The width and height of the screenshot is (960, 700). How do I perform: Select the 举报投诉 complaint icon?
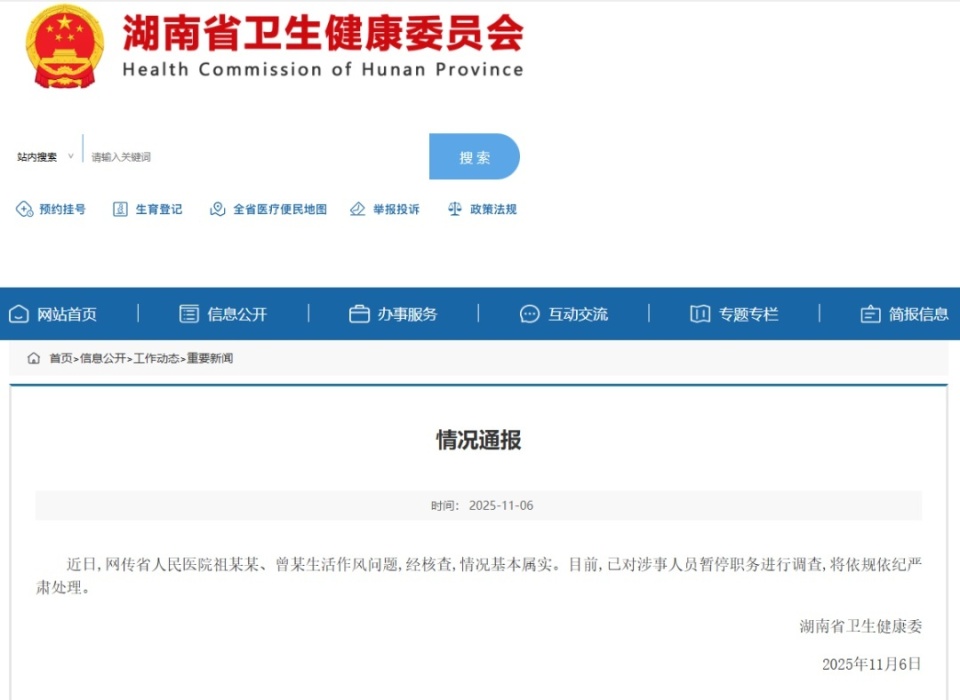click(x=357, y=209)
